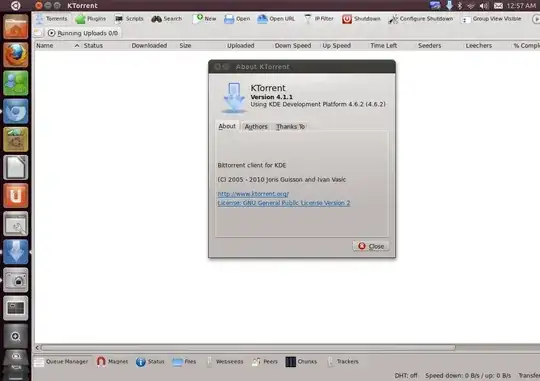Switch to the Thanks To tab
Screen dimensions: 540x381
point(290,126)
